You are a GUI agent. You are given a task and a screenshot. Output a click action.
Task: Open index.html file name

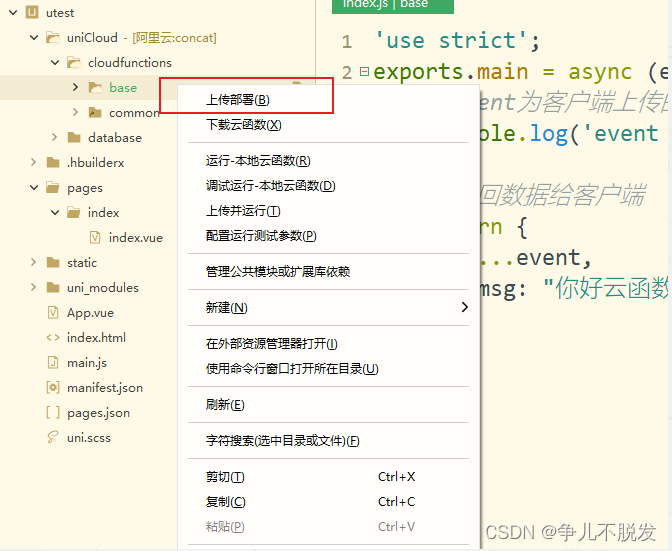(x=96, y=338)
